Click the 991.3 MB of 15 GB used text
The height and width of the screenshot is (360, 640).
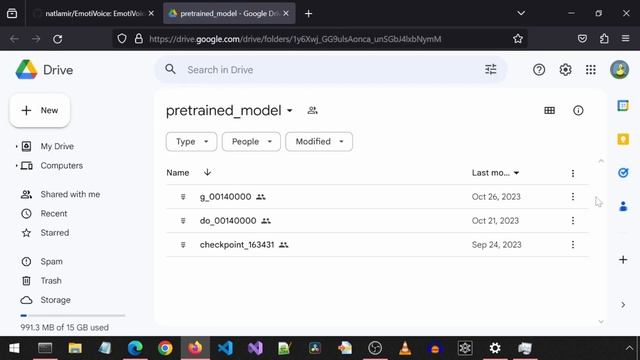click(64, 327)
